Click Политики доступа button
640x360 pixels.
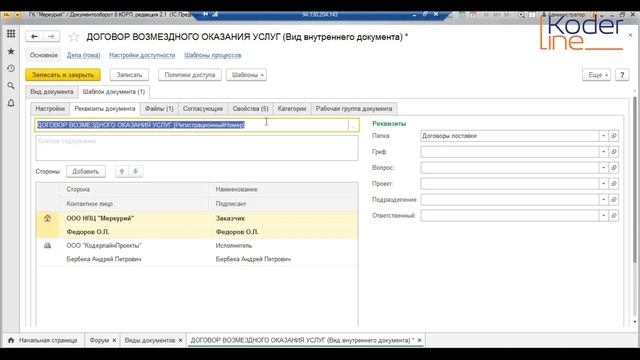tap(190, 75)
